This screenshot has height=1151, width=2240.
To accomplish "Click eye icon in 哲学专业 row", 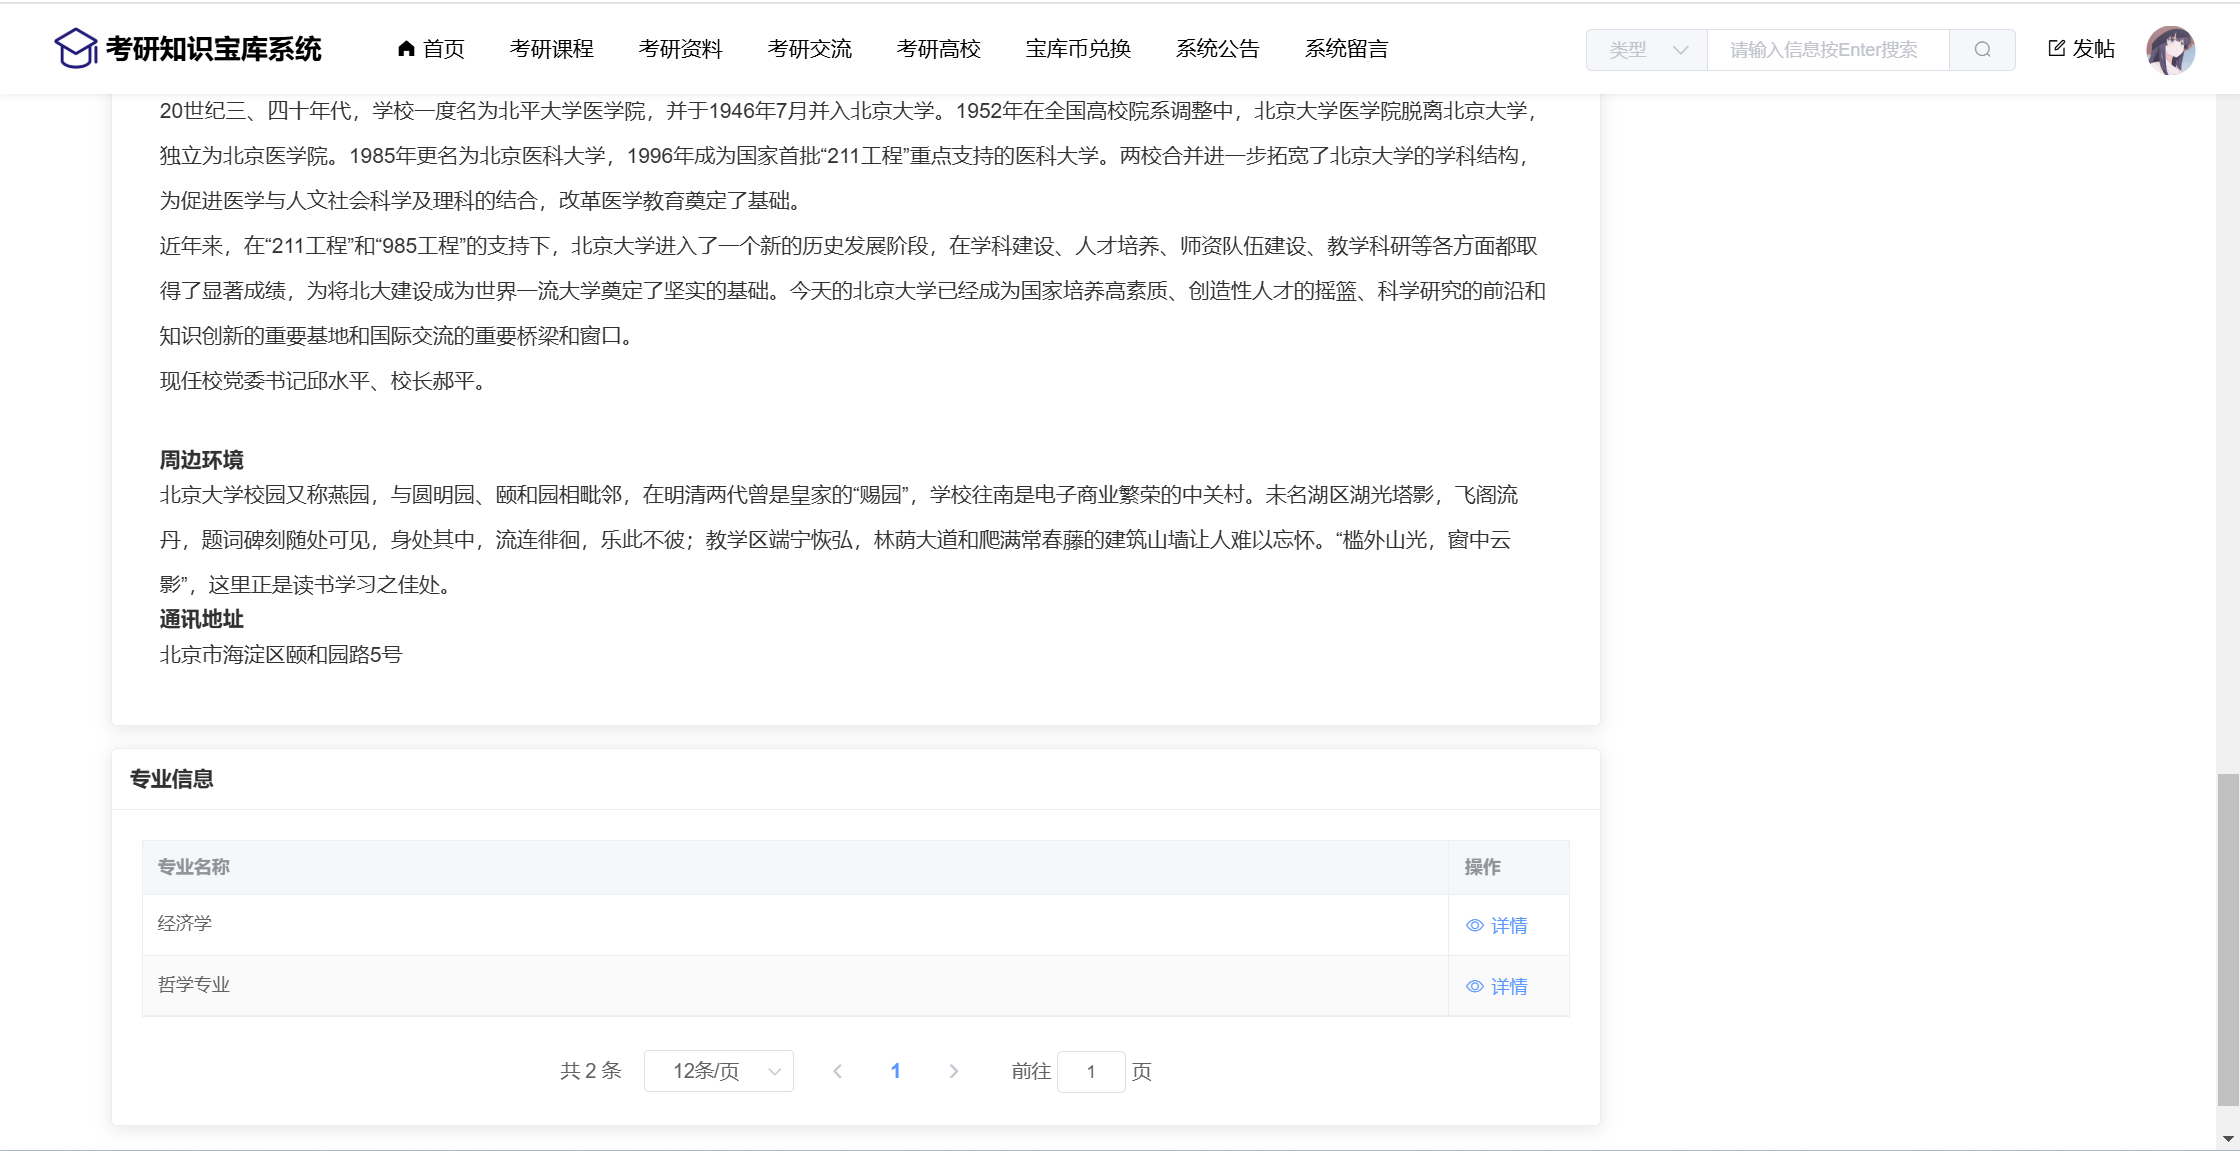I will 1474,987.
